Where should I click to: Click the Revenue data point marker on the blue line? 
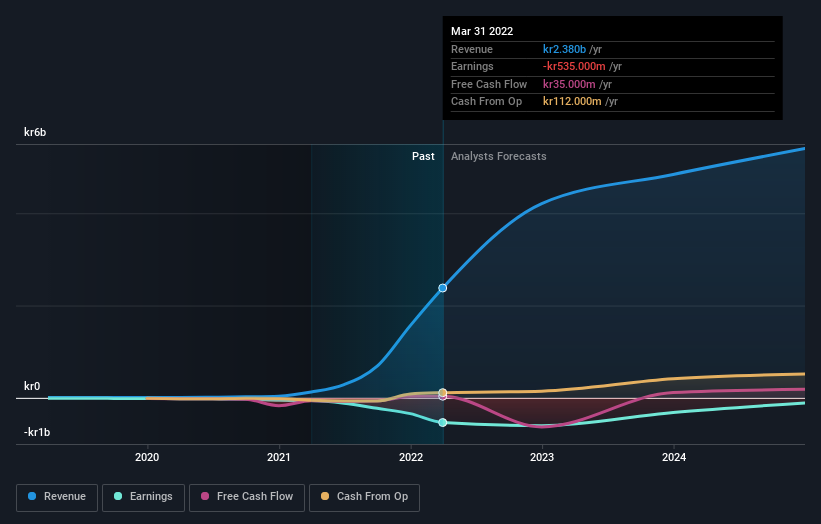point(442,288)
